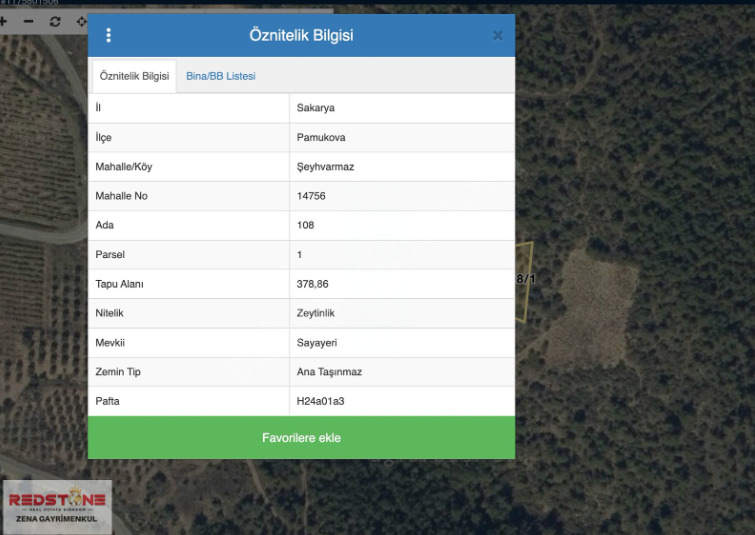Click the Pafta value H24a01a3

click(x=320, y=401)
